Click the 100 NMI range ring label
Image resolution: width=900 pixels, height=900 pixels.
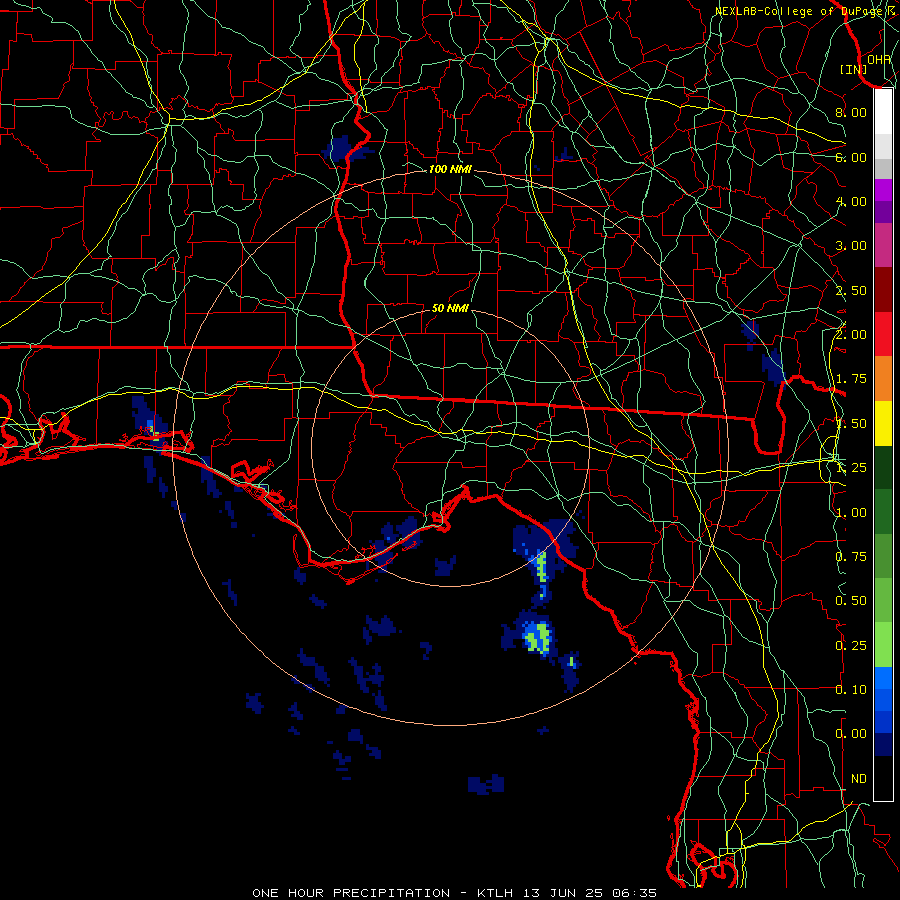point(450,169)
